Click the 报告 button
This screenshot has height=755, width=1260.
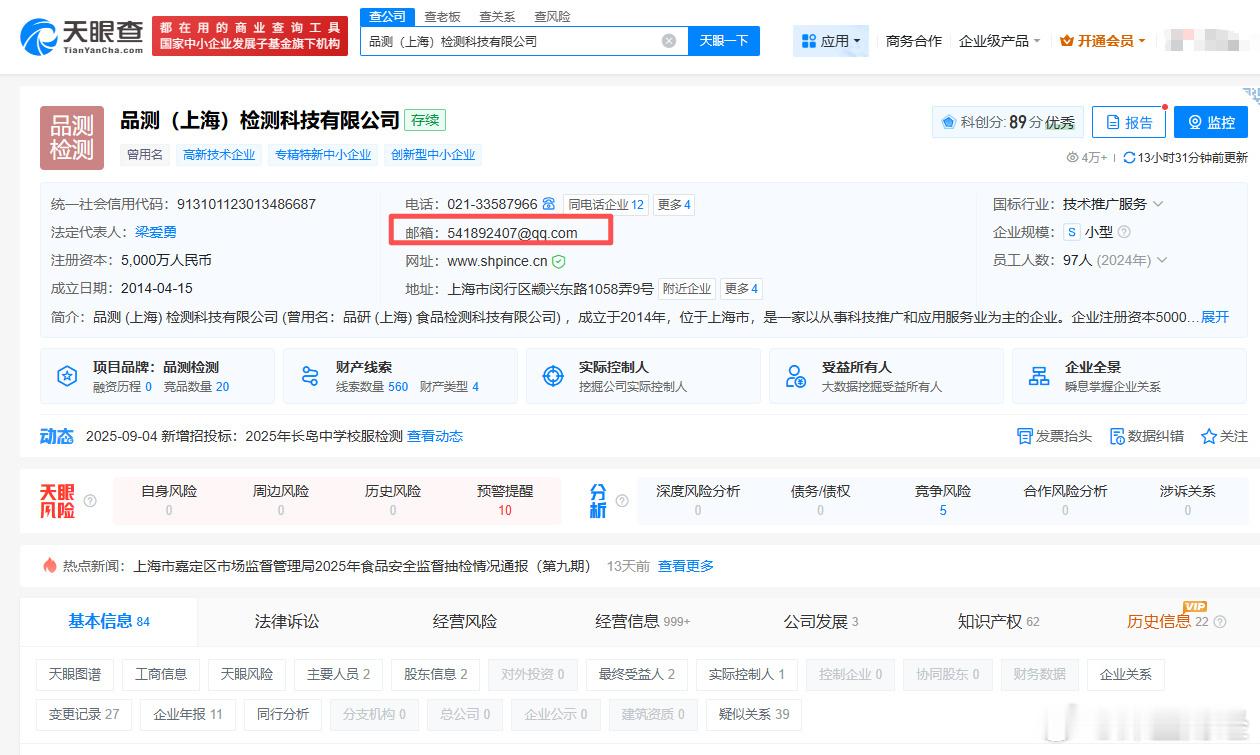click(1128, 122)
